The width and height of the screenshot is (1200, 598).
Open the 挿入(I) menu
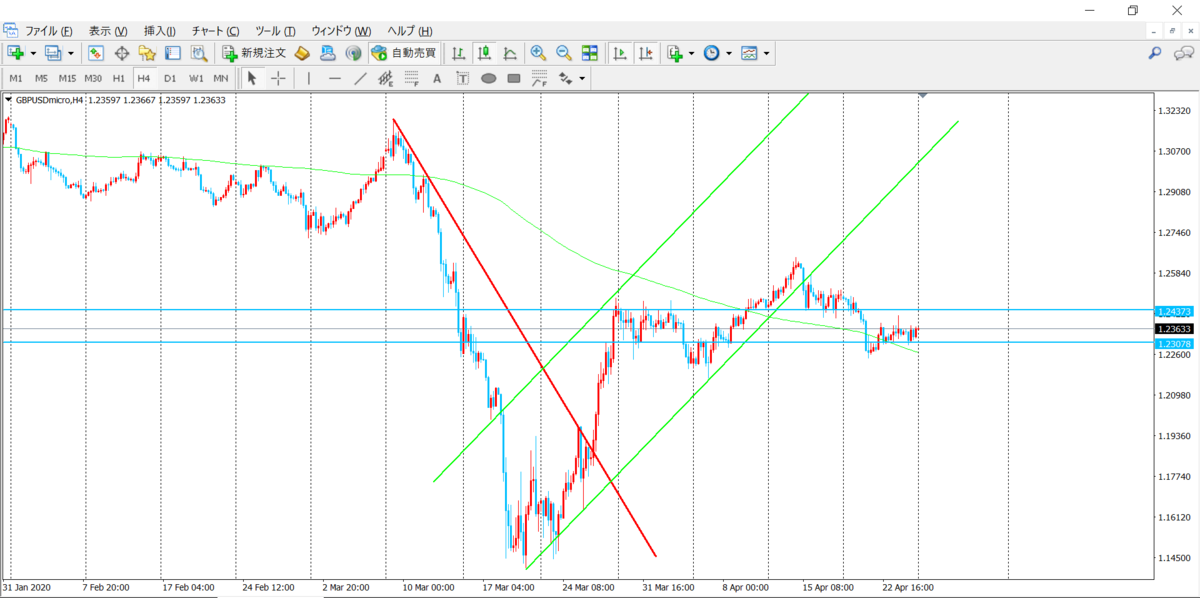coord(160,31)
